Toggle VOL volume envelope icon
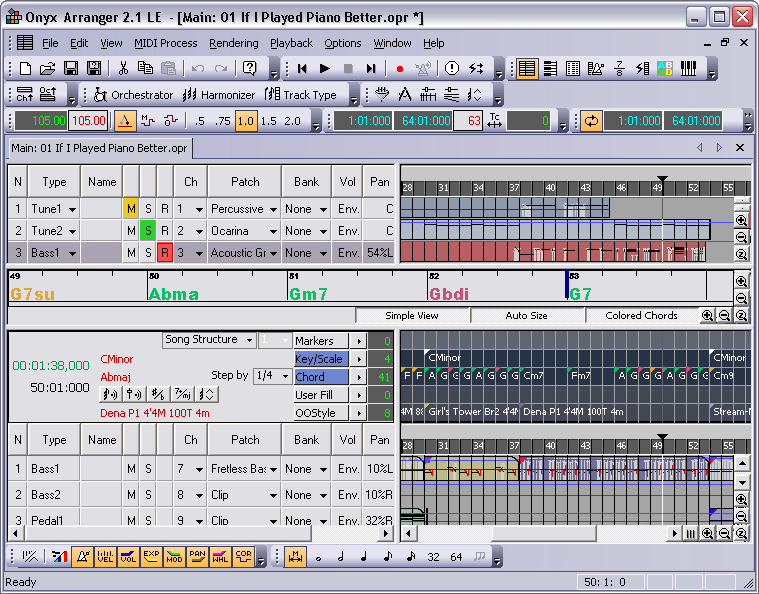This screenshot has width=759, height=594. (x=128, y=557)
